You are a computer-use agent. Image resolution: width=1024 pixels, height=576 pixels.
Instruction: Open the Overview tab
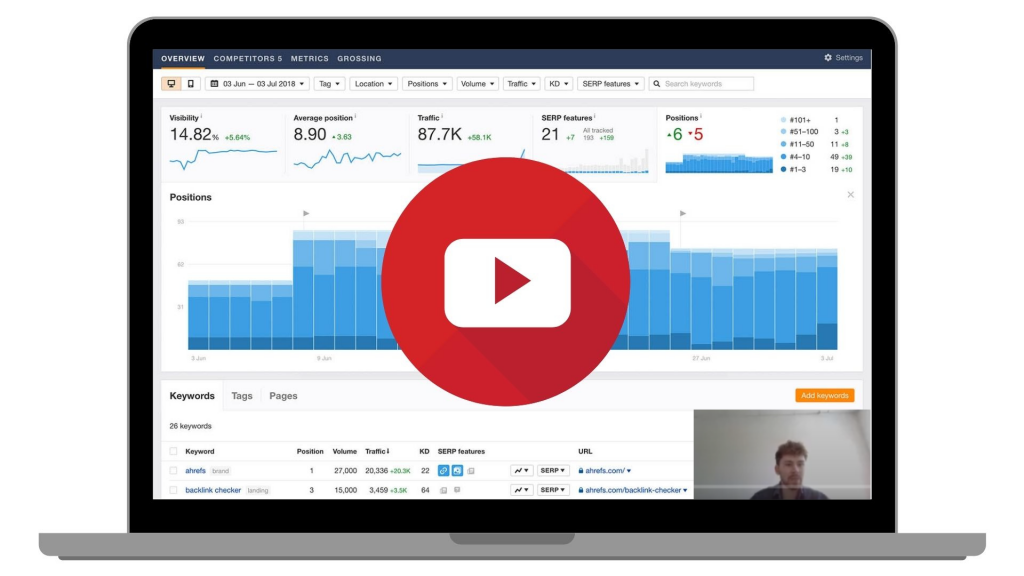(183, 58)
